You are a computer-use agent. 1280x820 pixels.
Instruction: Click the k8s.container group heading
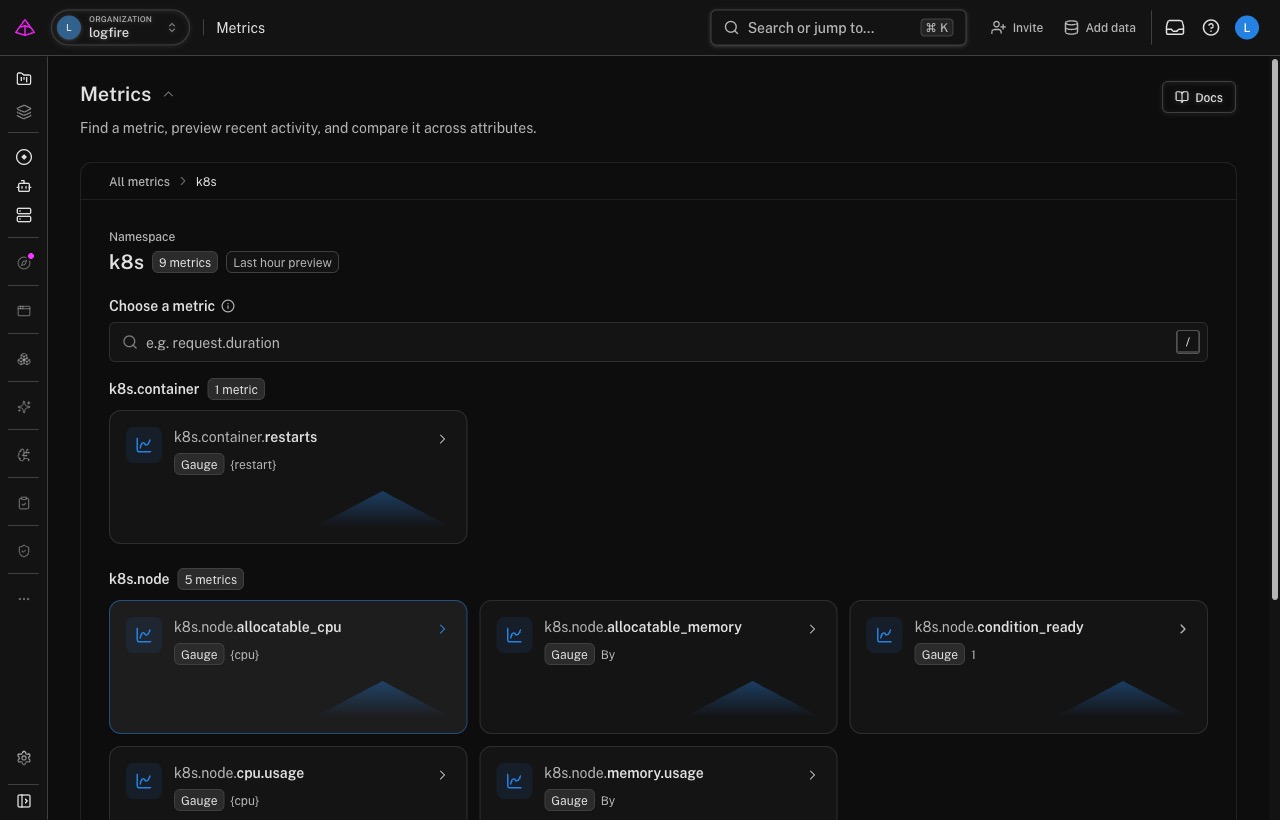coord(154,389)
